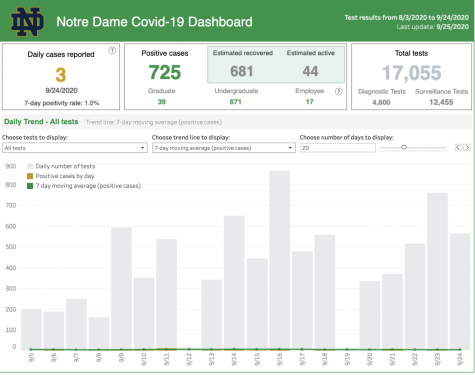Click the Notre Dame ND logo
Image resolution: width=475 pixels, height=375 pixels.
(x=27, y=22)
